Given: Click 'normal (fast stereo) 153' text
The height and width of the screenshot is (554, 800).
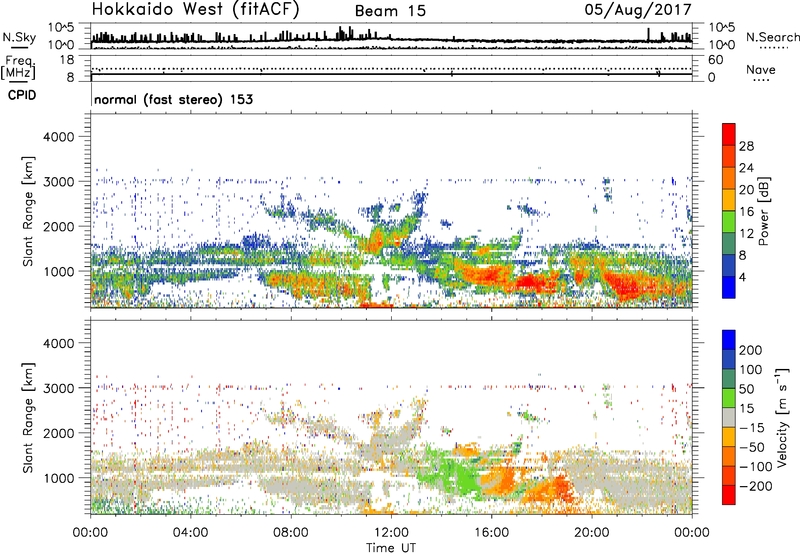Looking at the screenshot, I should tap(173, 99).
